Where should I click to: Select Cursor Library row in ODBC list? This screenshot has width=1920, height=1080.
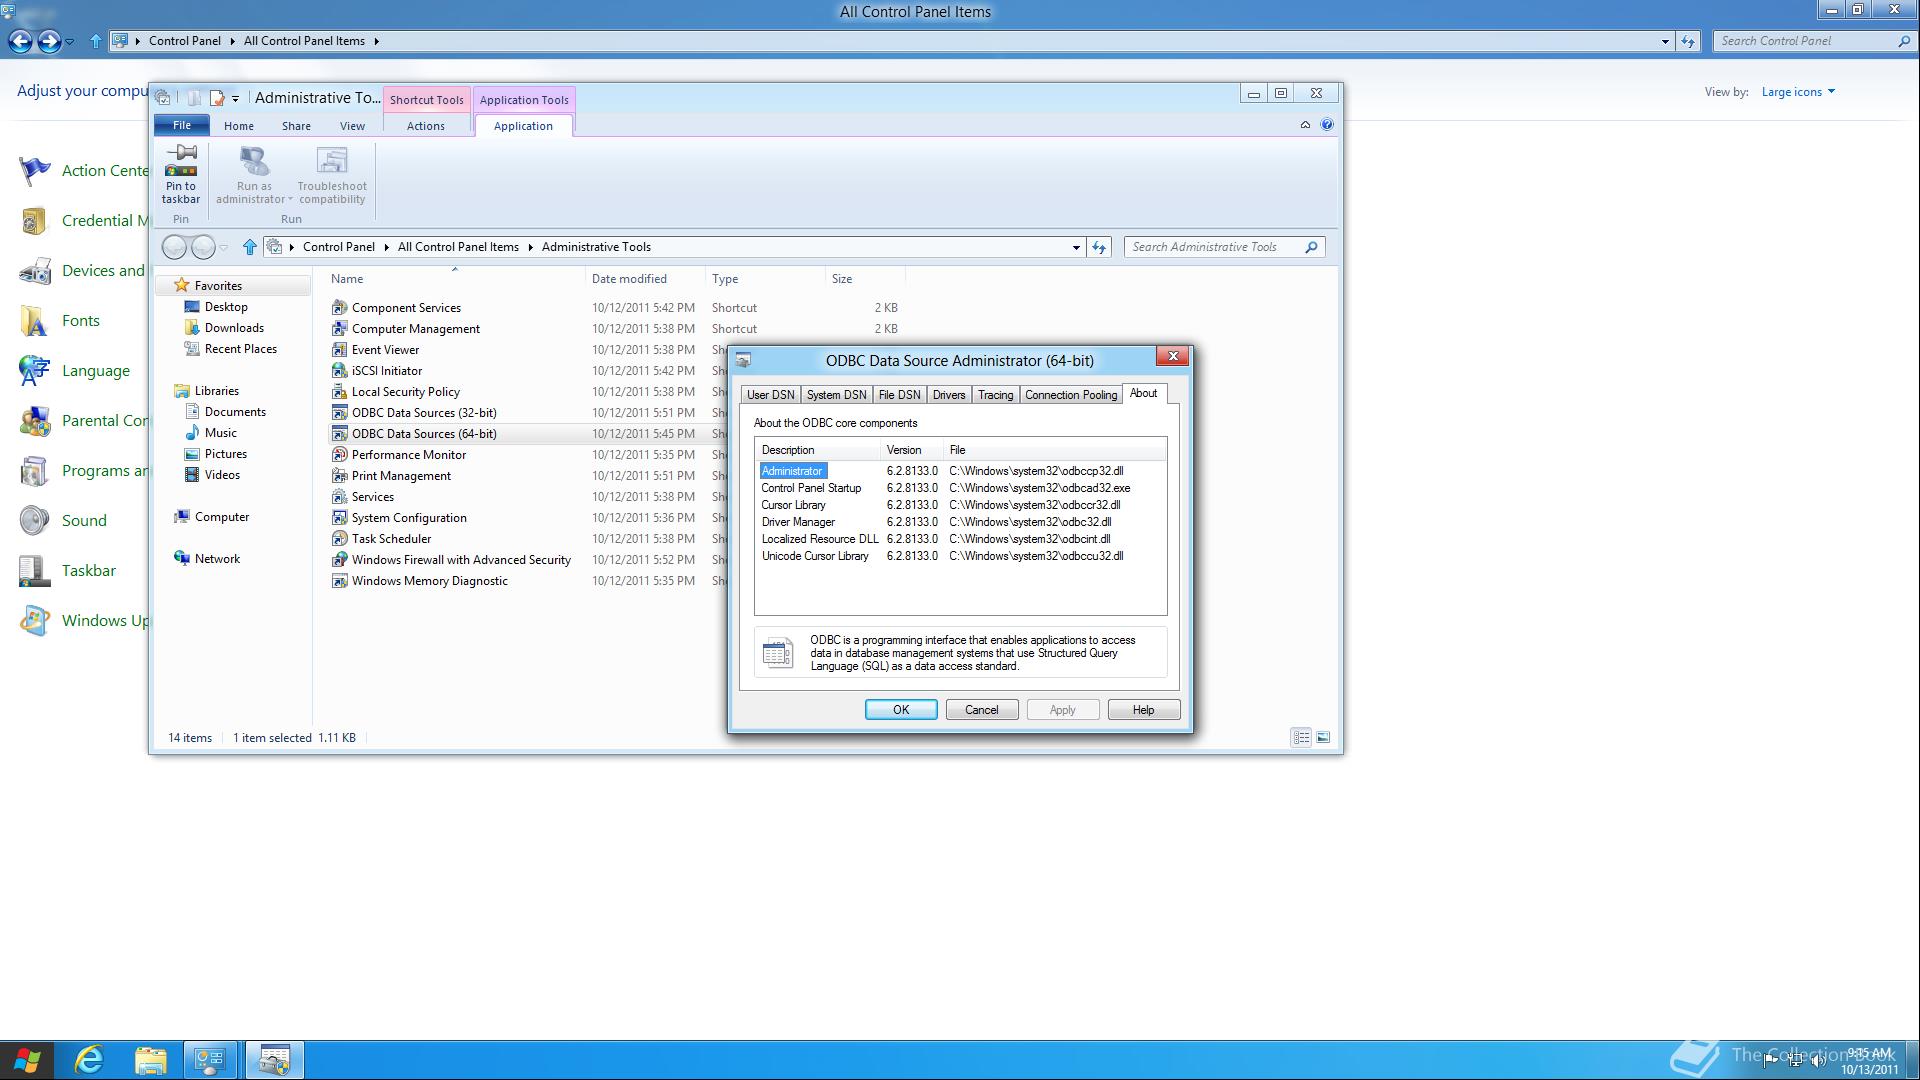(x=960, y=505)
